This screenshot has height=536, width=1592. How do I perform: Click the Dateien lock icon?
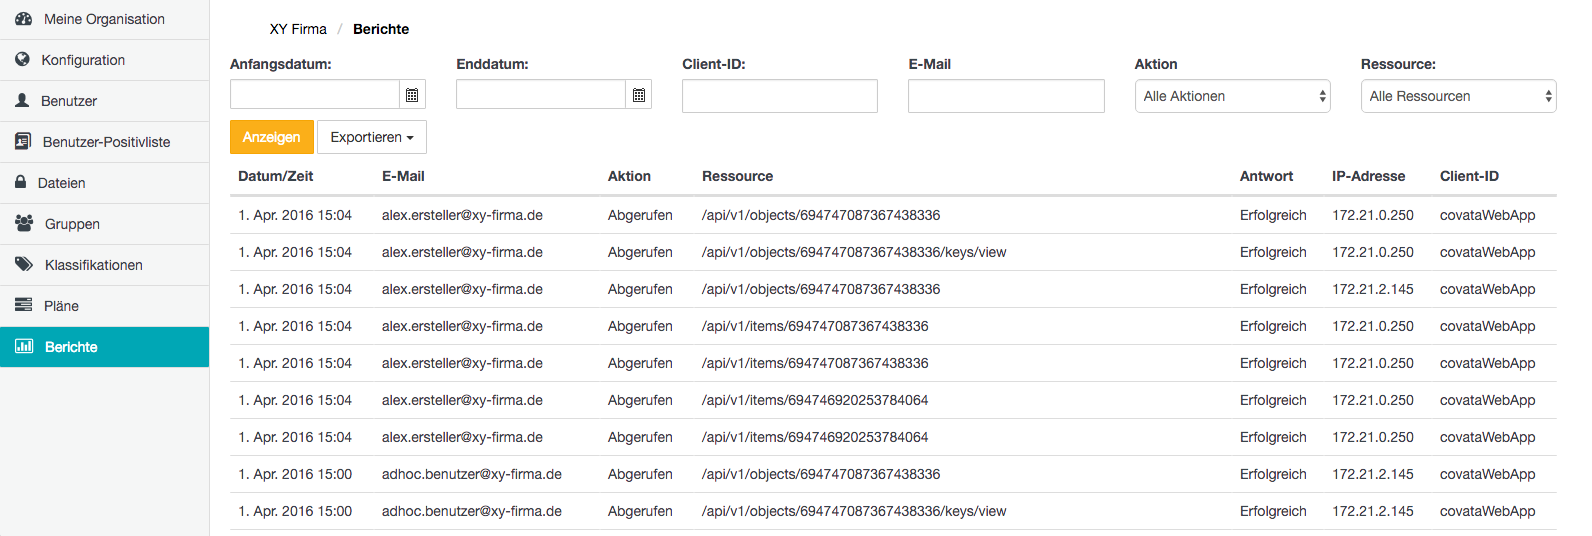(21, 182)
